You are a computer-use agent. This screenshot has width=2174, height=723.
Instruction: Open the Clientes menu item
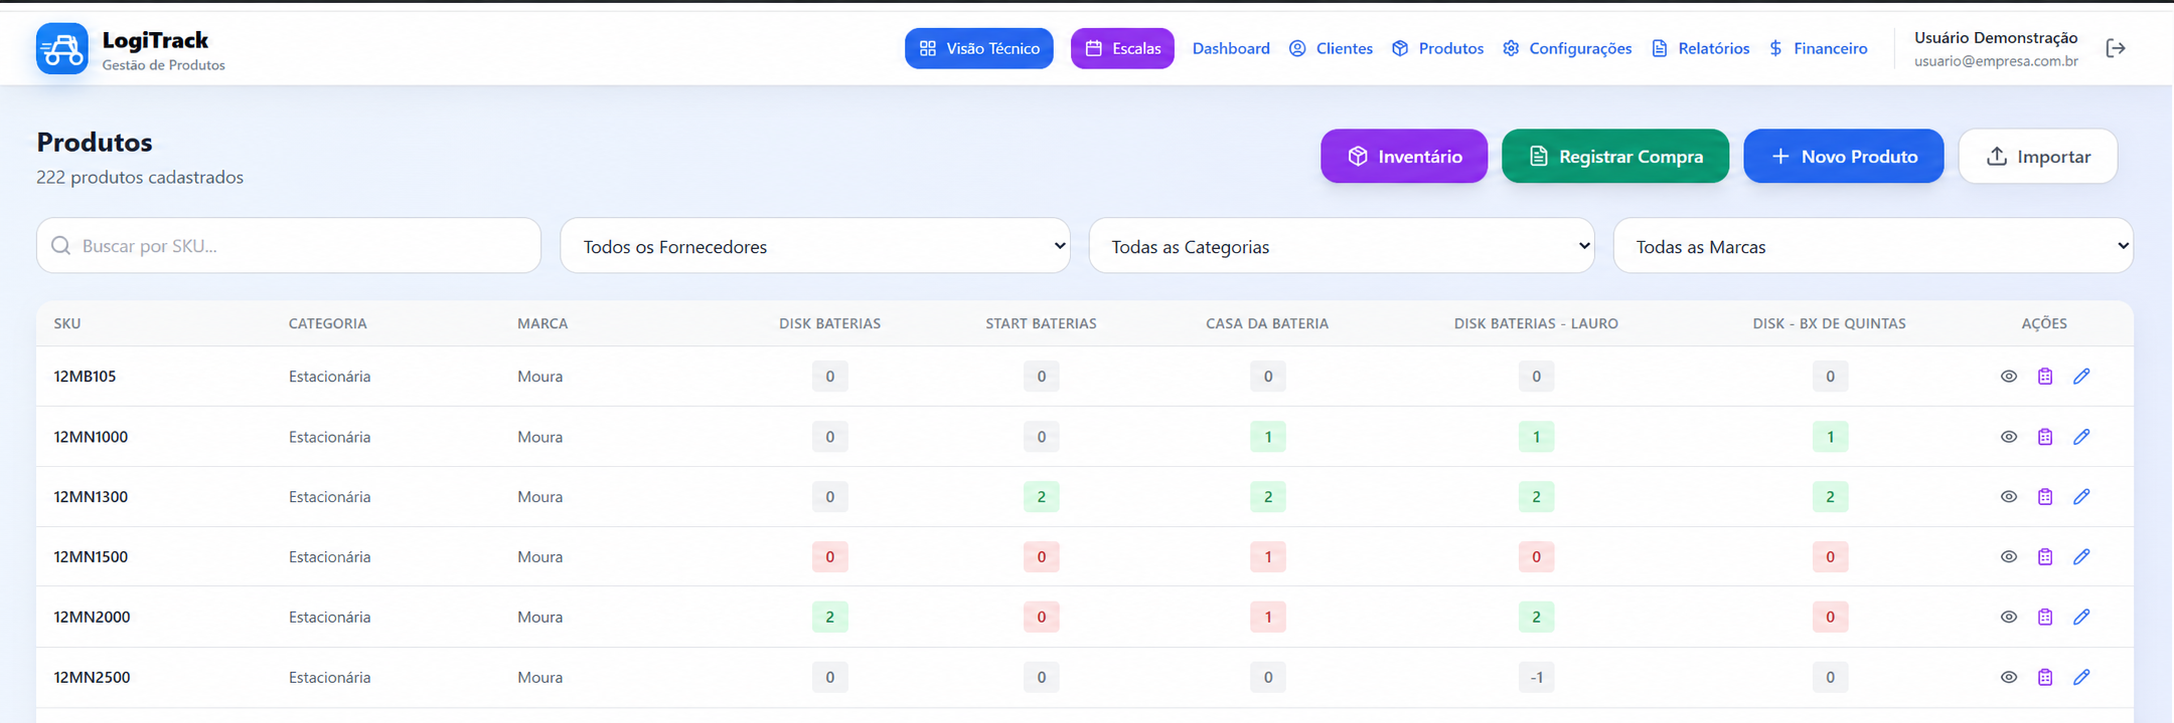click(1331, 48)
